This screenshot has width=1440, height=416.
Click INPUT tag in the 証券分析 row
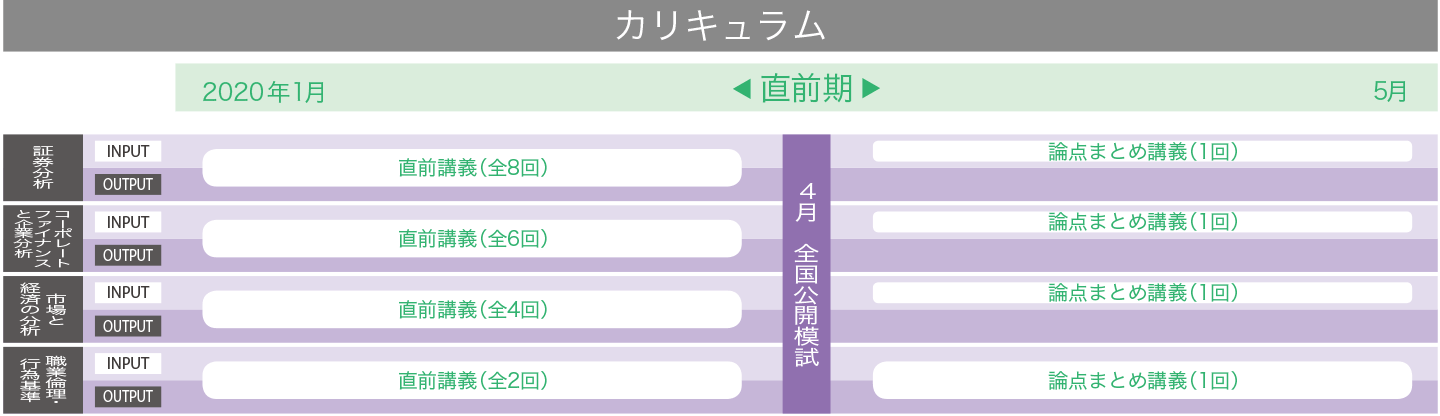pos(128,151)
